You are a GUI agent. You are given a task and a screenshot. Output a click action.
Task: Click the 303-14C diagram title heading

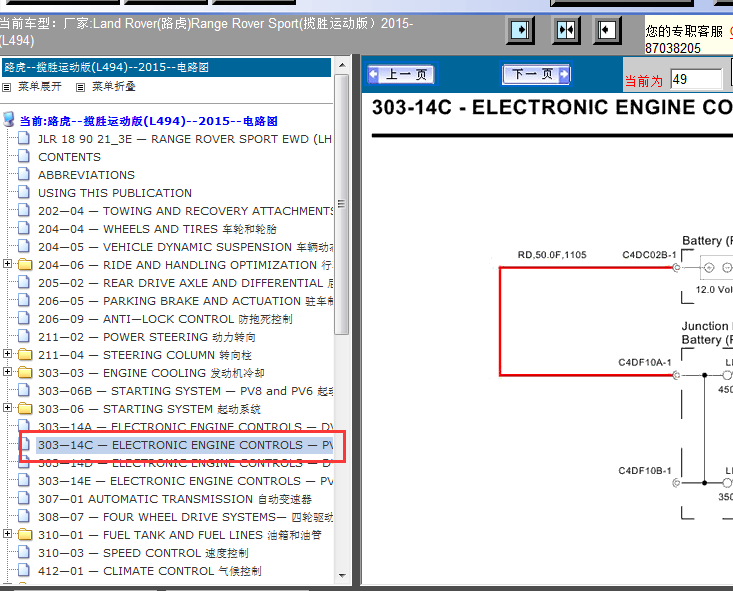552,108
